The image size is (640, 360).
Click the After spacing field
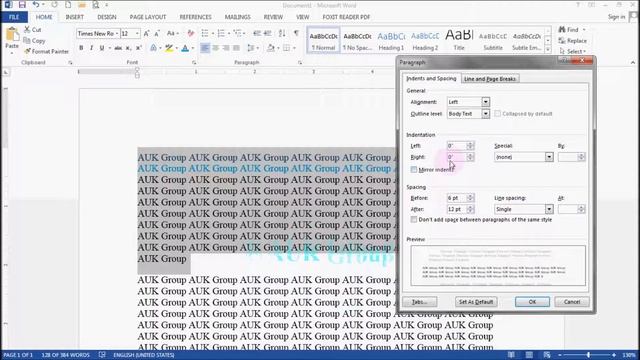[457, 209]
